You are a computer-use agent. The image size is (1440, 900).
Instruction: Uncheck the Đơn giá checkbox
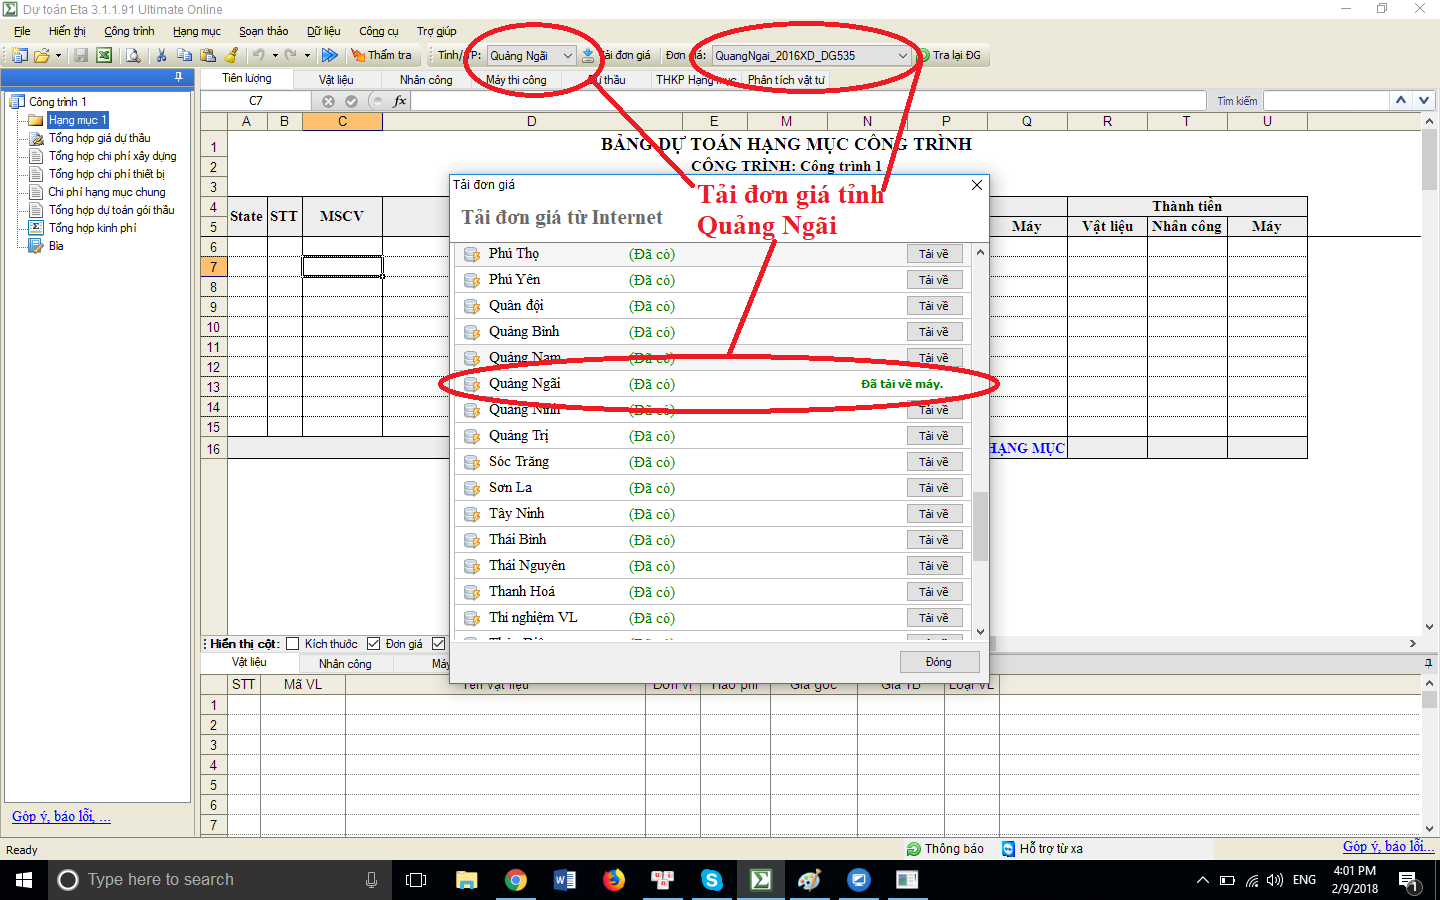tap(374, 644)
